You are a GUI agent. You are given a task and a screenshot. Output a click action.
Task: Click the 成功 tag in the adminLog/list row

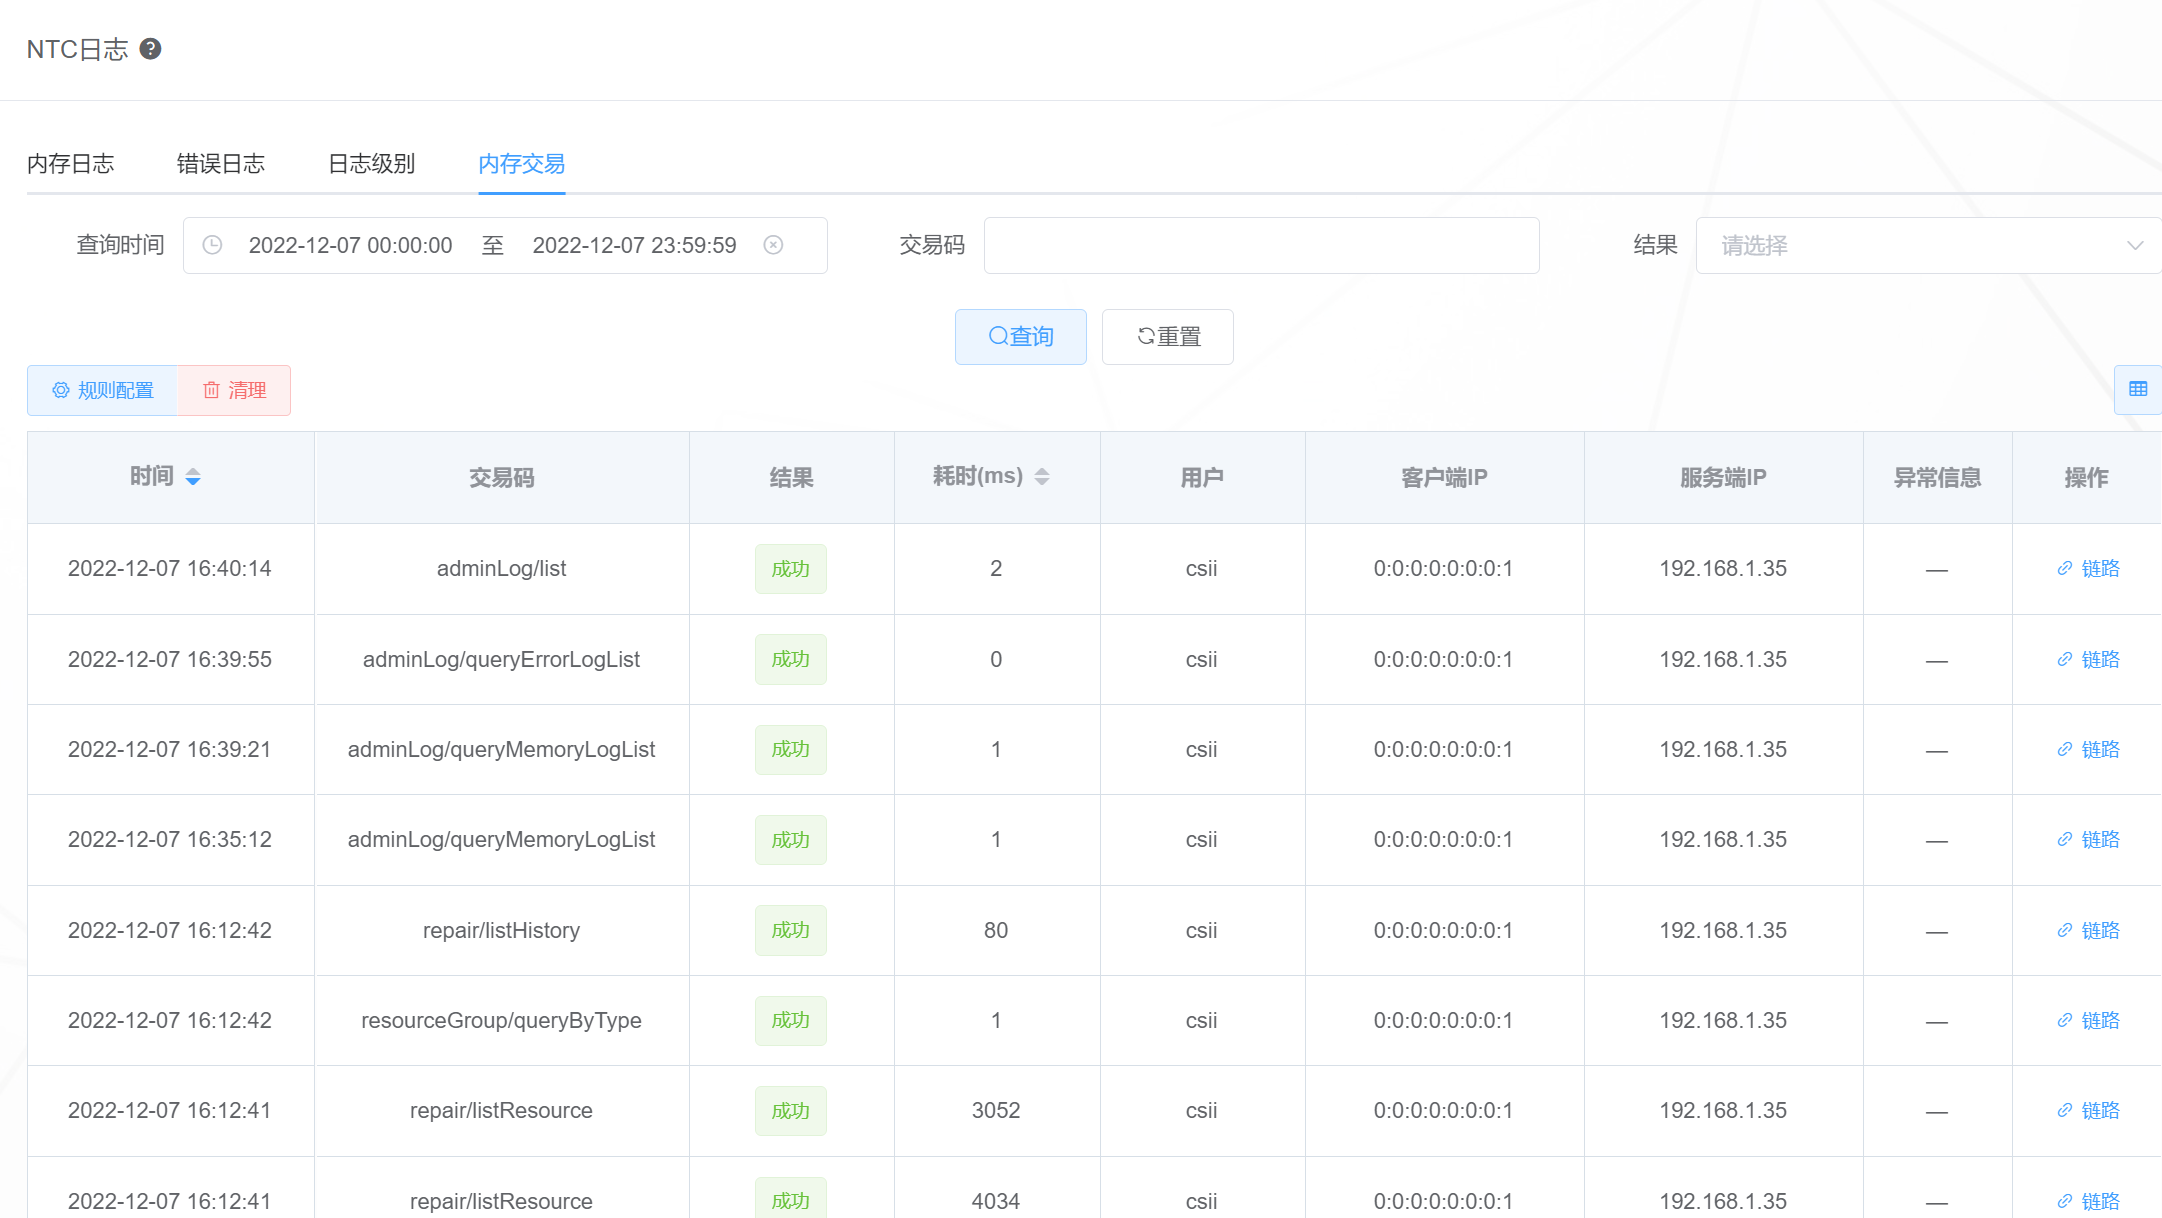point(791,569)
